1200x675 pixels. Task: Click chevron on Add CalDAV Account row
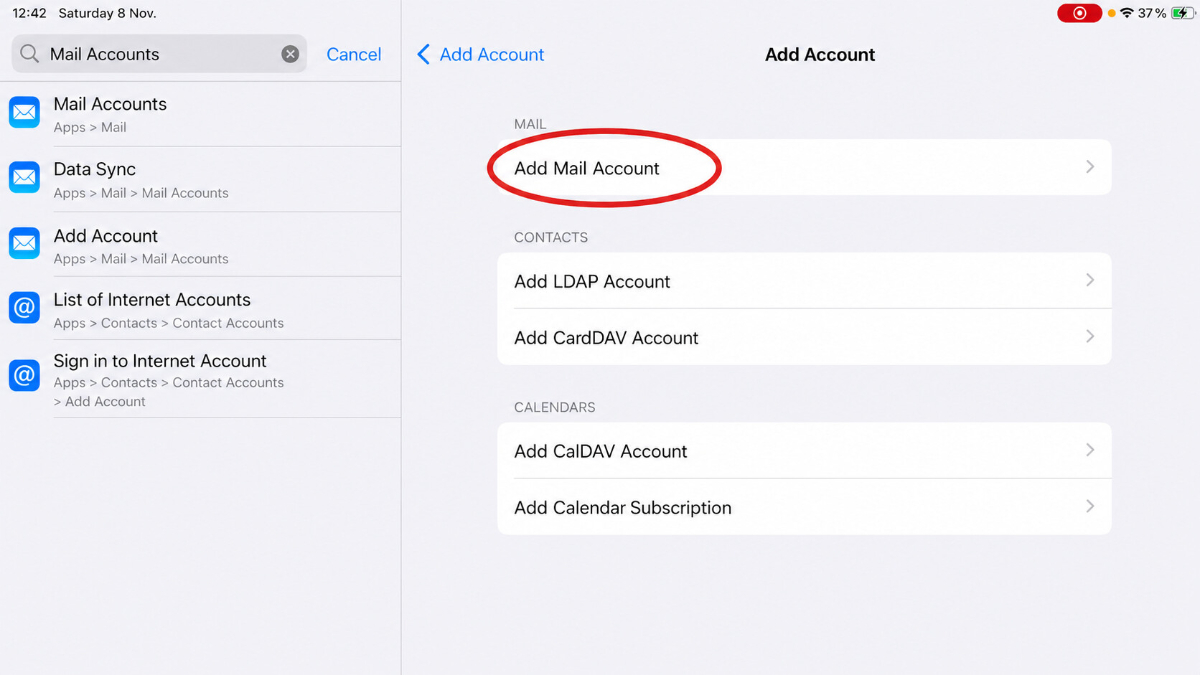1090,451
